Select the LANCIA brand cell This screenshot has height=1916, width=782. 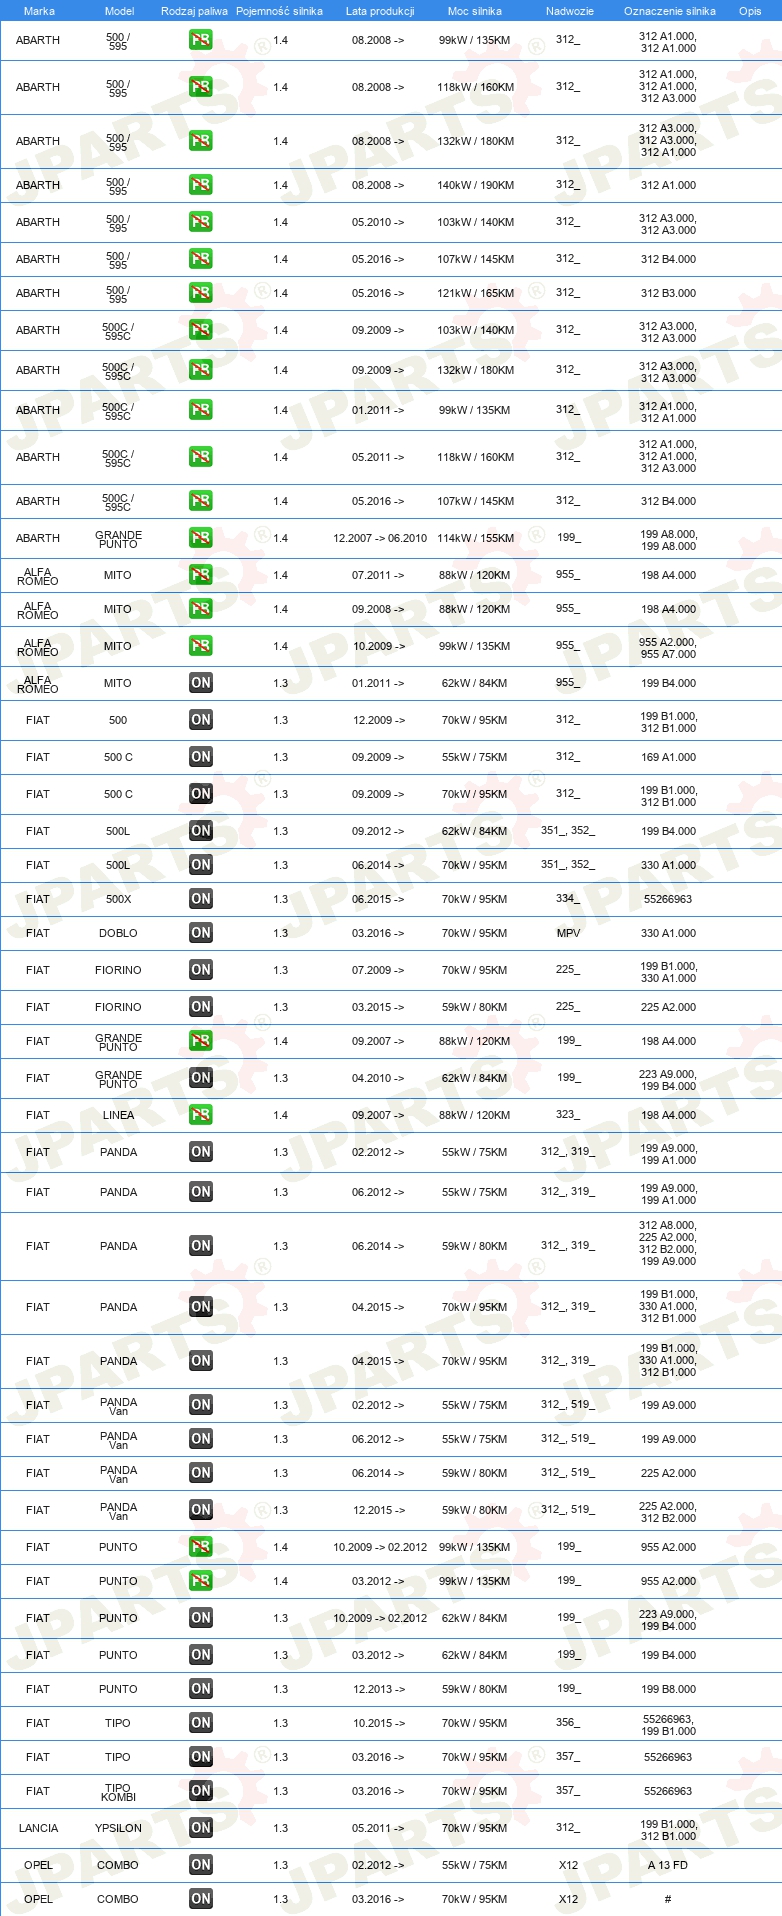point(38,1828)
